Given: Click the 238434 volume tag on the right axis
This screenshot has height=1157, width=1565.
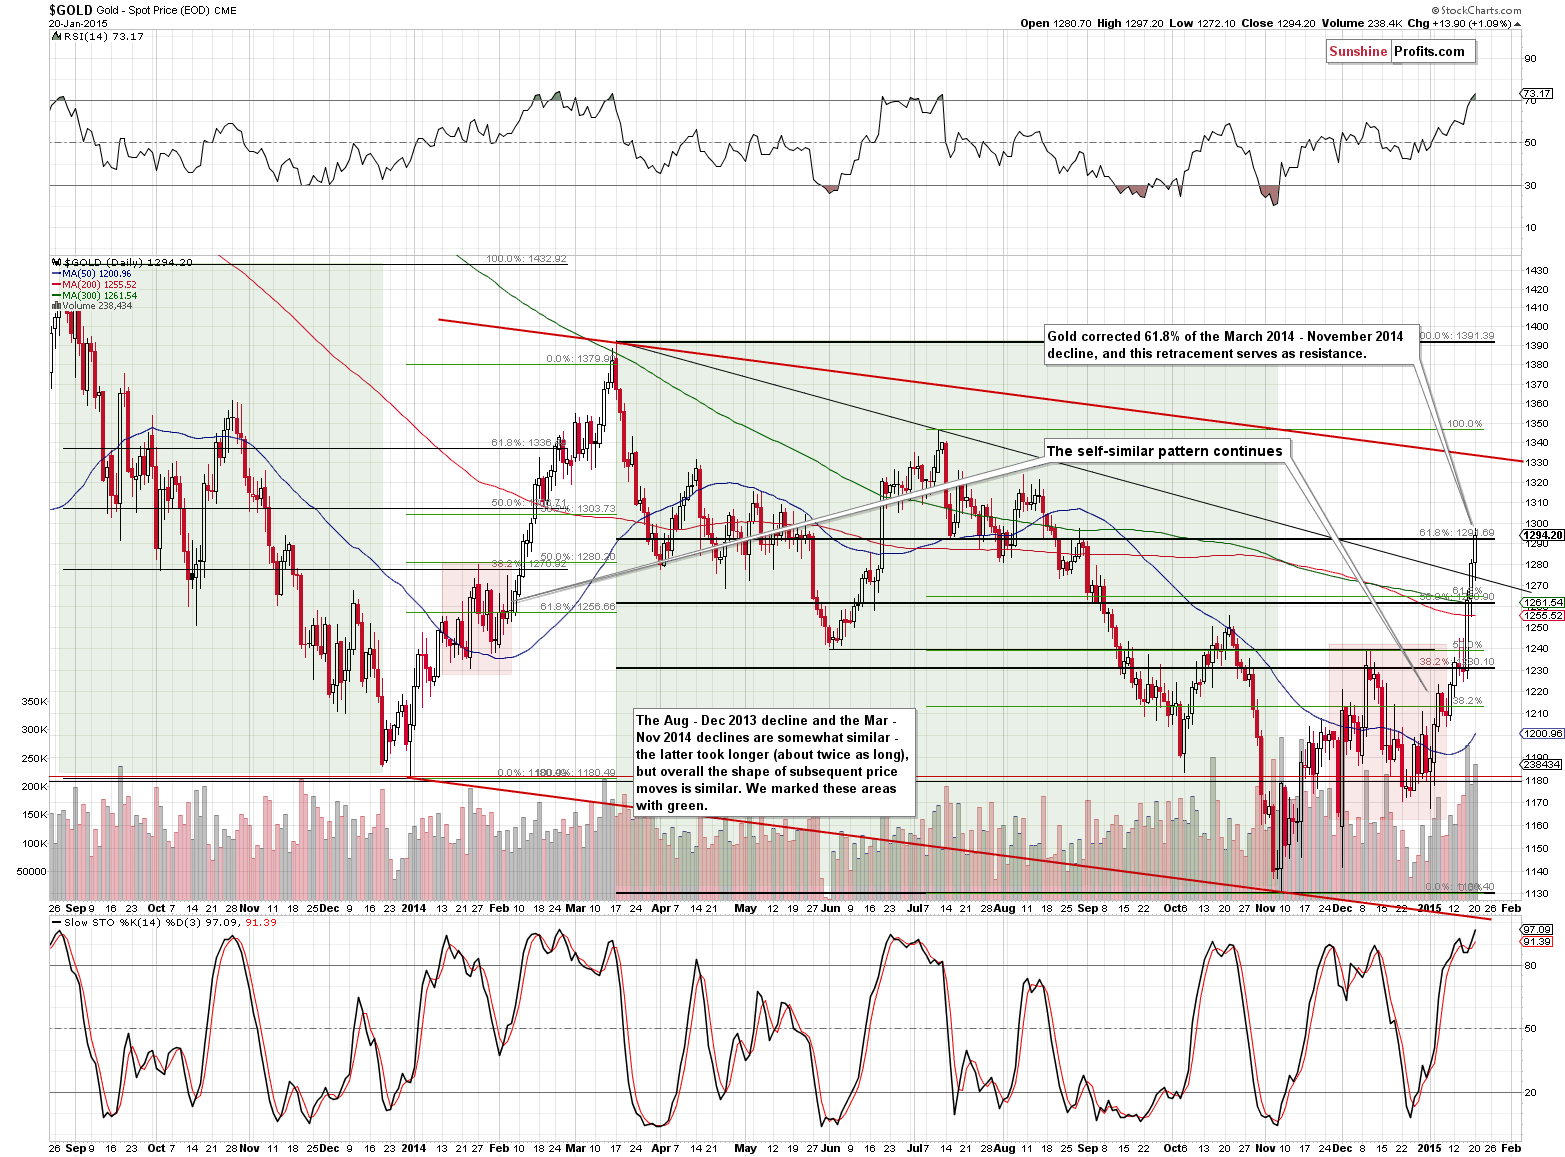Looking at the screenshot, I should tap(1542, 764).
